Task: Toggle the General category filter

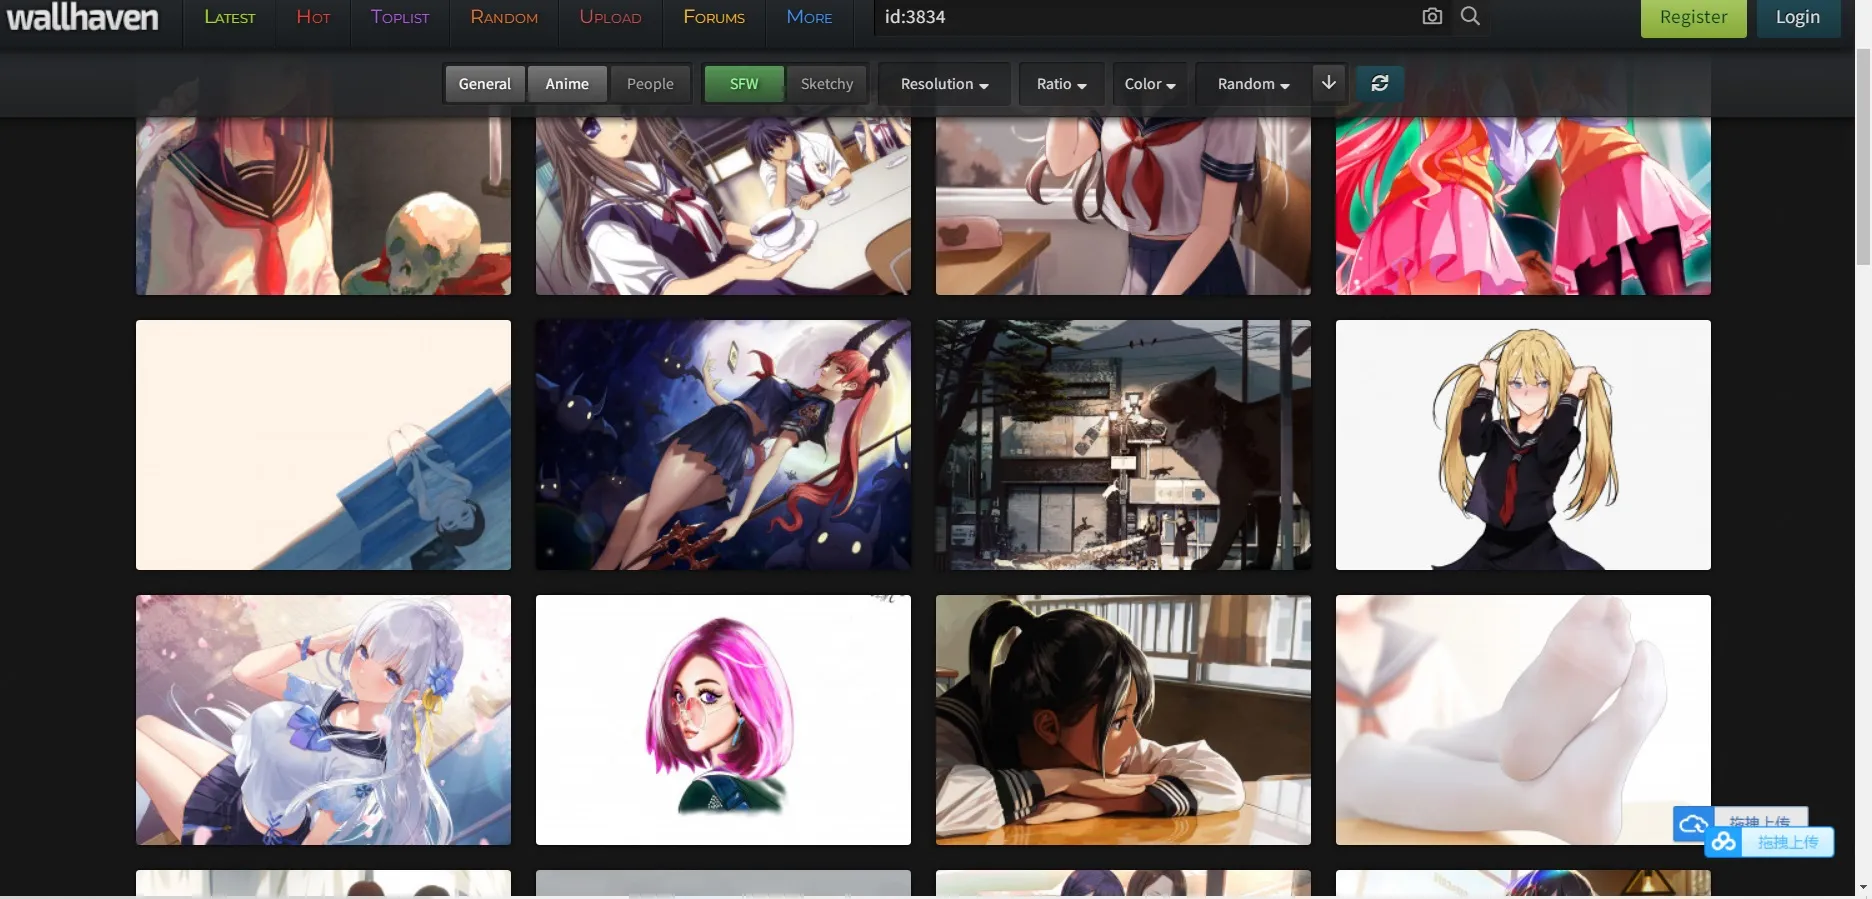Action: pos(485,84)
